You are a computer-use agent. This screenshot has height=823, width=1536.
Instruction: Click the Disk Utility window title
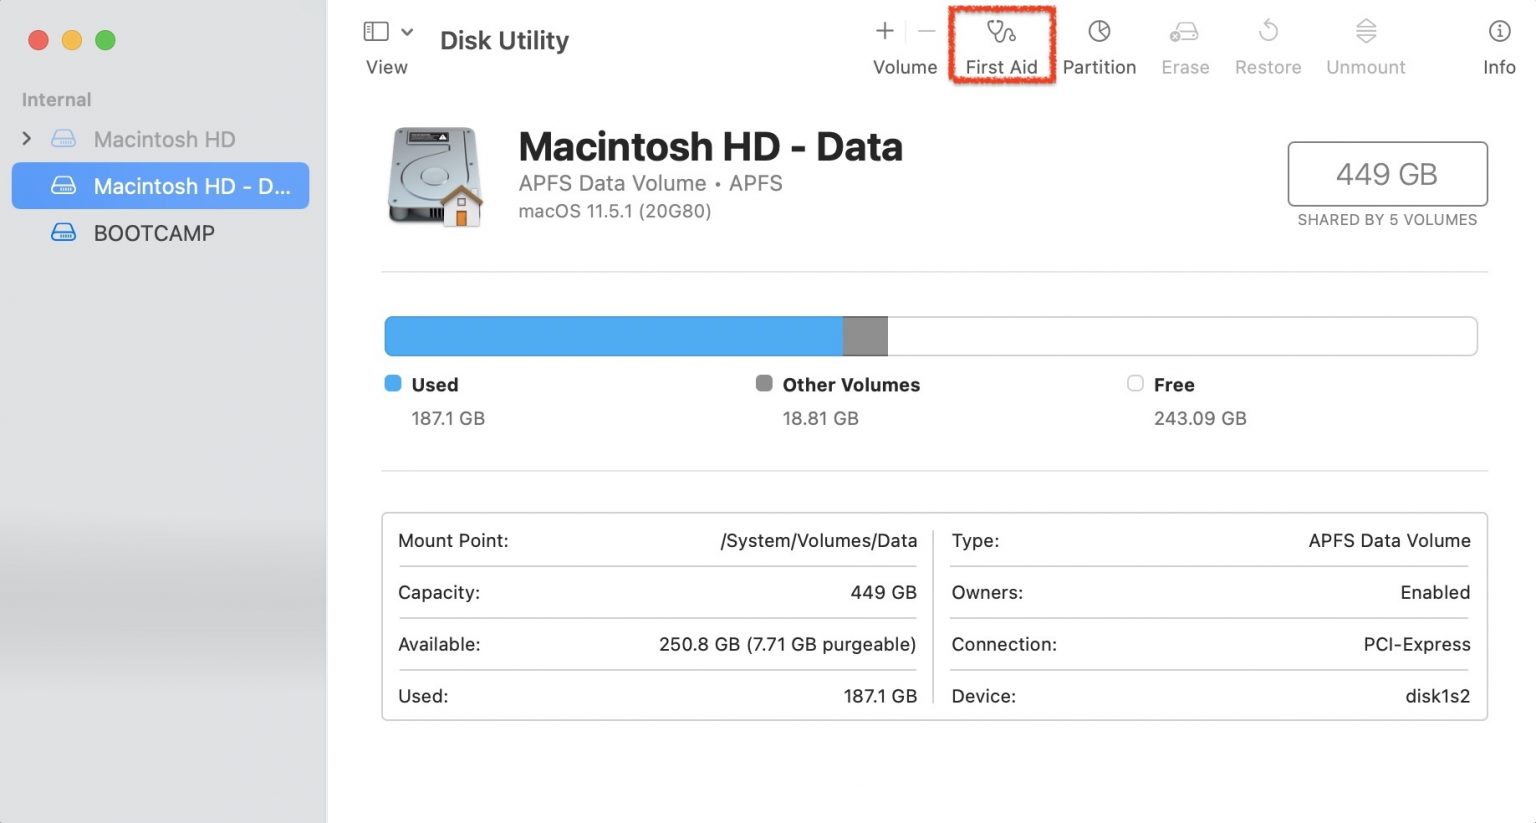504,40
